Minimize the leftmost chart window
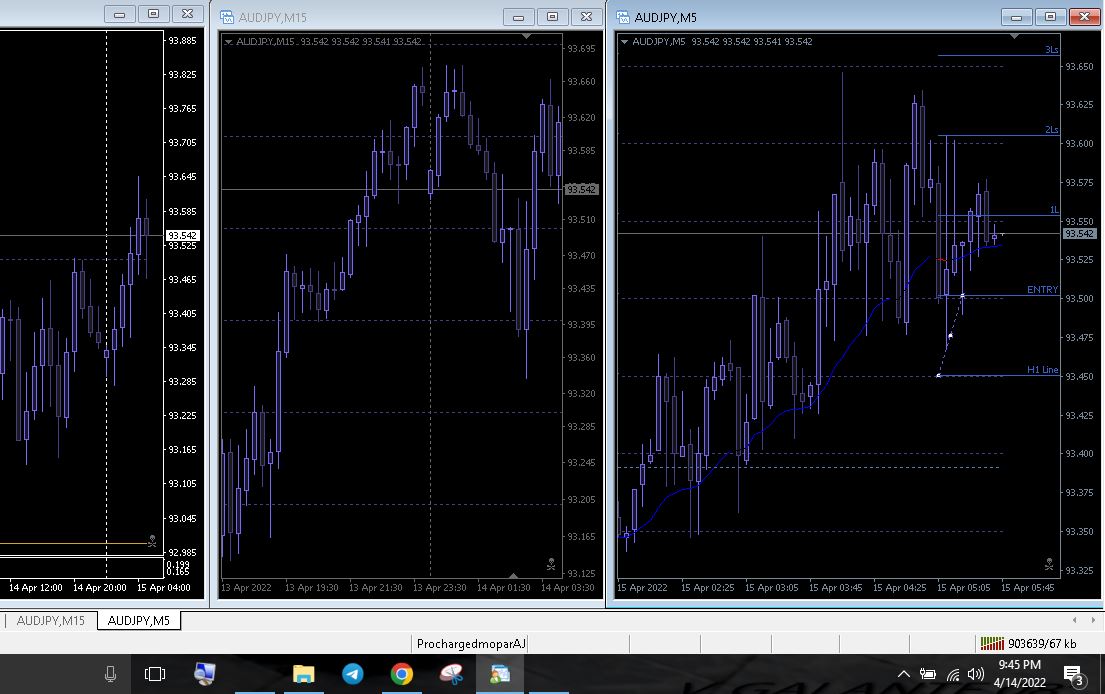 tap(119, 14)
